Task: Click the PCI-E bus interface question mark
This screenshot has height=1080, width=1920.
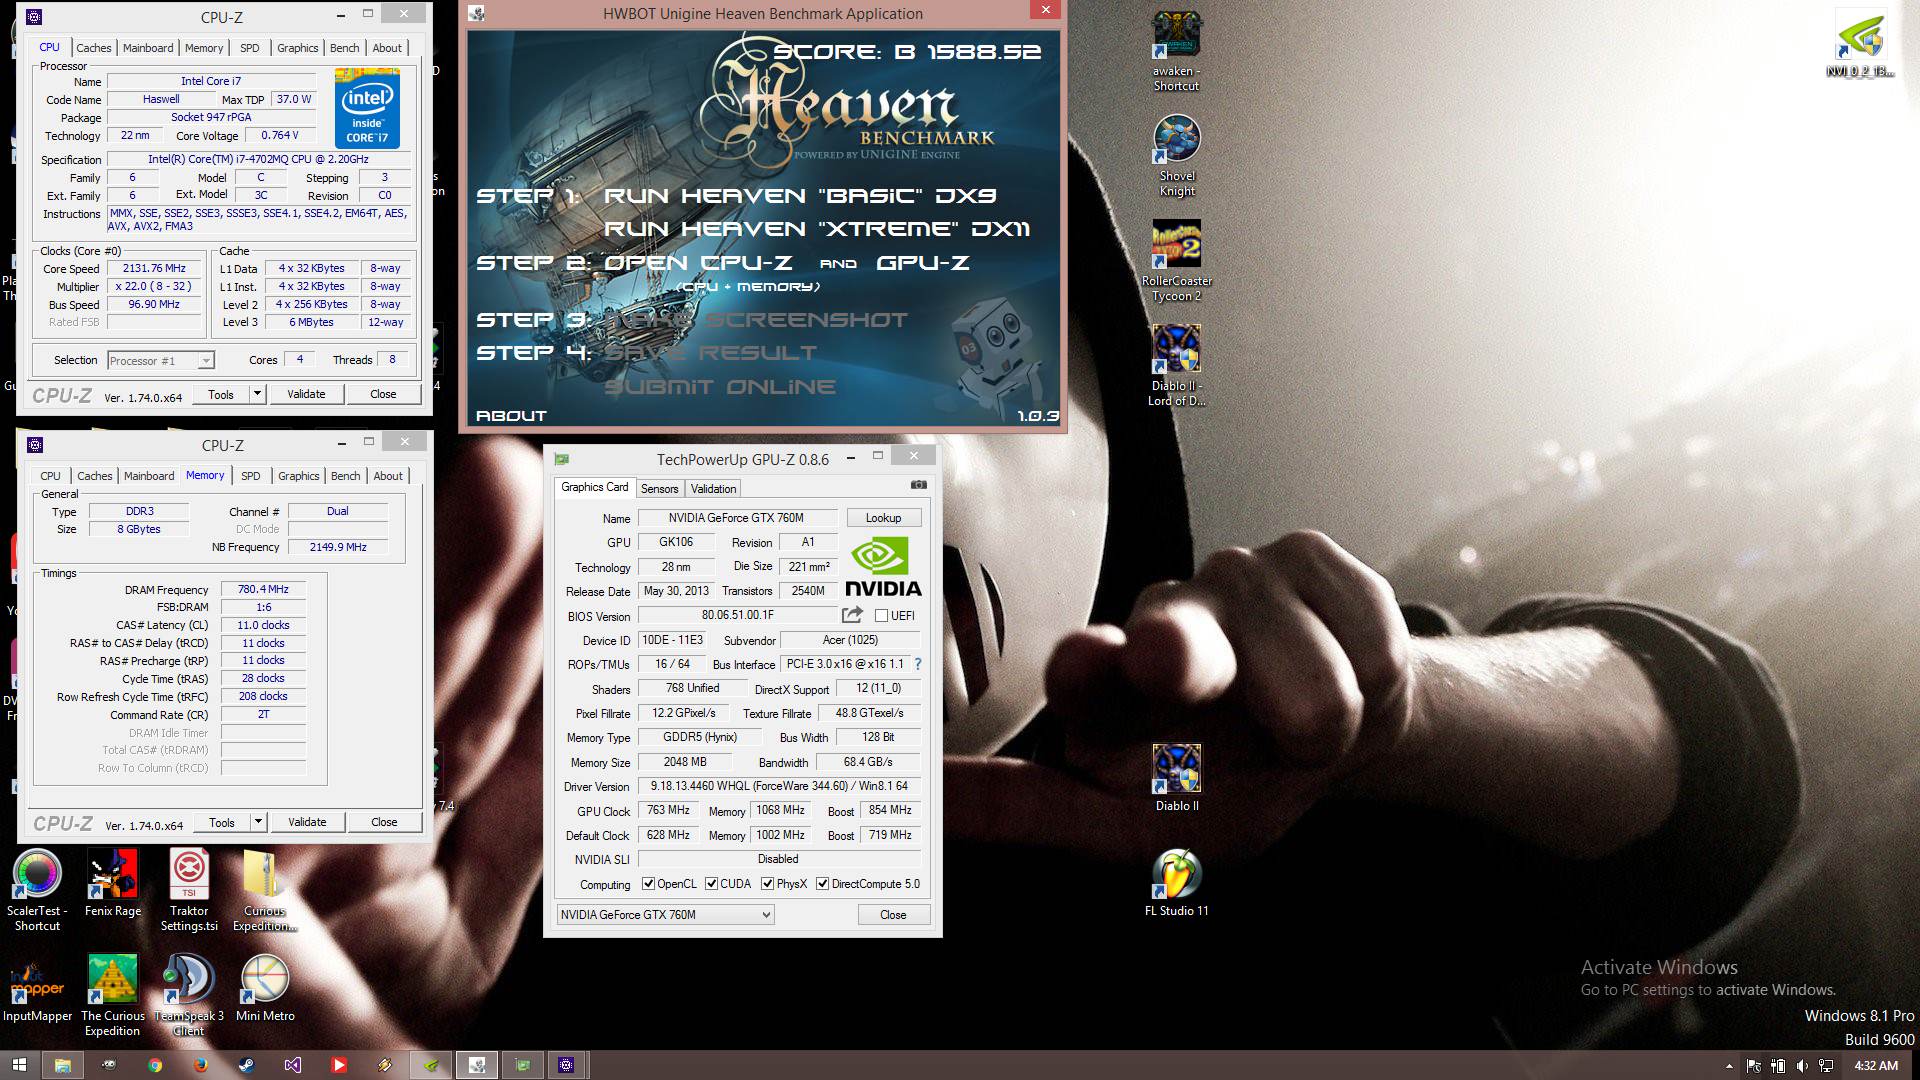Action: [917, 664]
